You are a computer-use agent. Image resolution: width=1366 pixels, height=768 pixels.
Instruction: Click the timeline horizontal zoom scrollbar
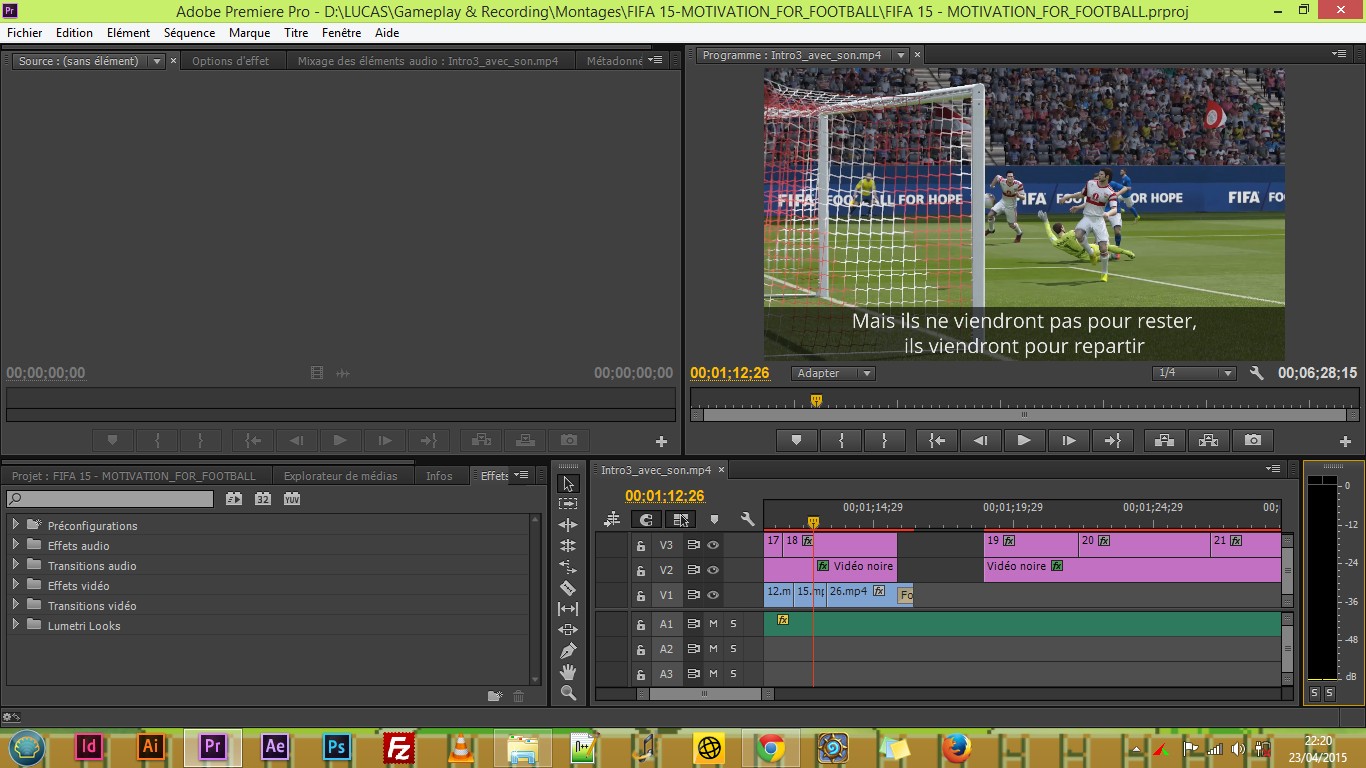[x=704, y=693]
